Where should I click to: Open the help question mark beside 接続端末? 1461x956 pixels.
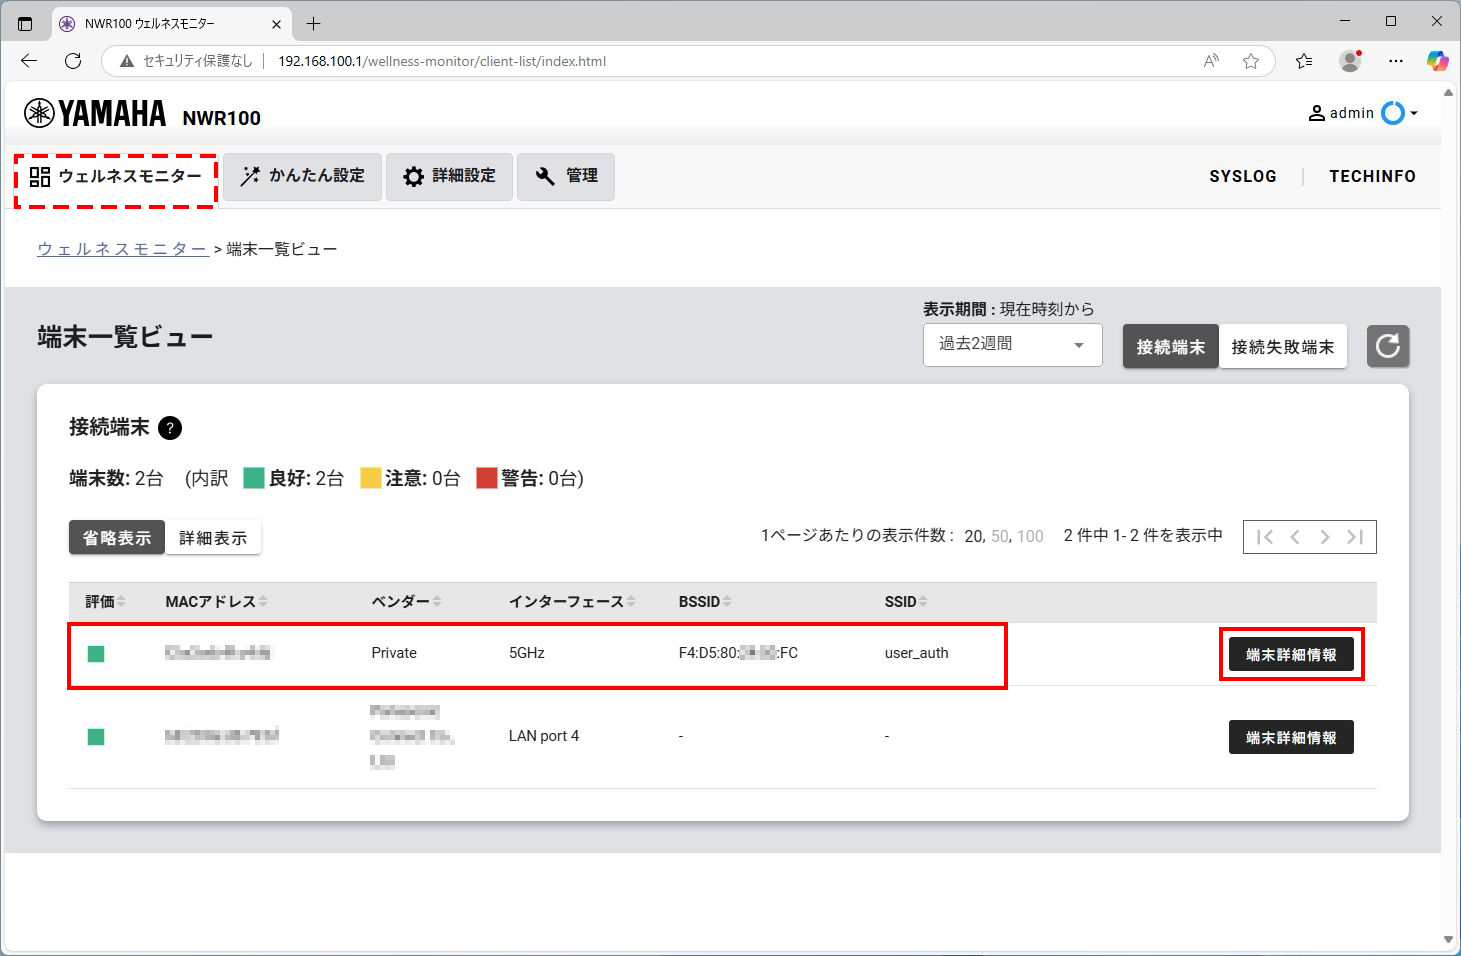(170, 428)
